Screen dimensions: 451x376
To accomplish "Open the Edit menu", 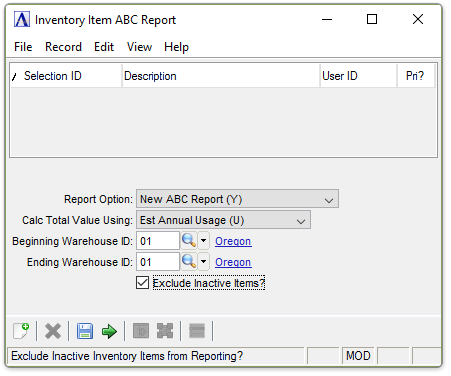I will point(104,47).
